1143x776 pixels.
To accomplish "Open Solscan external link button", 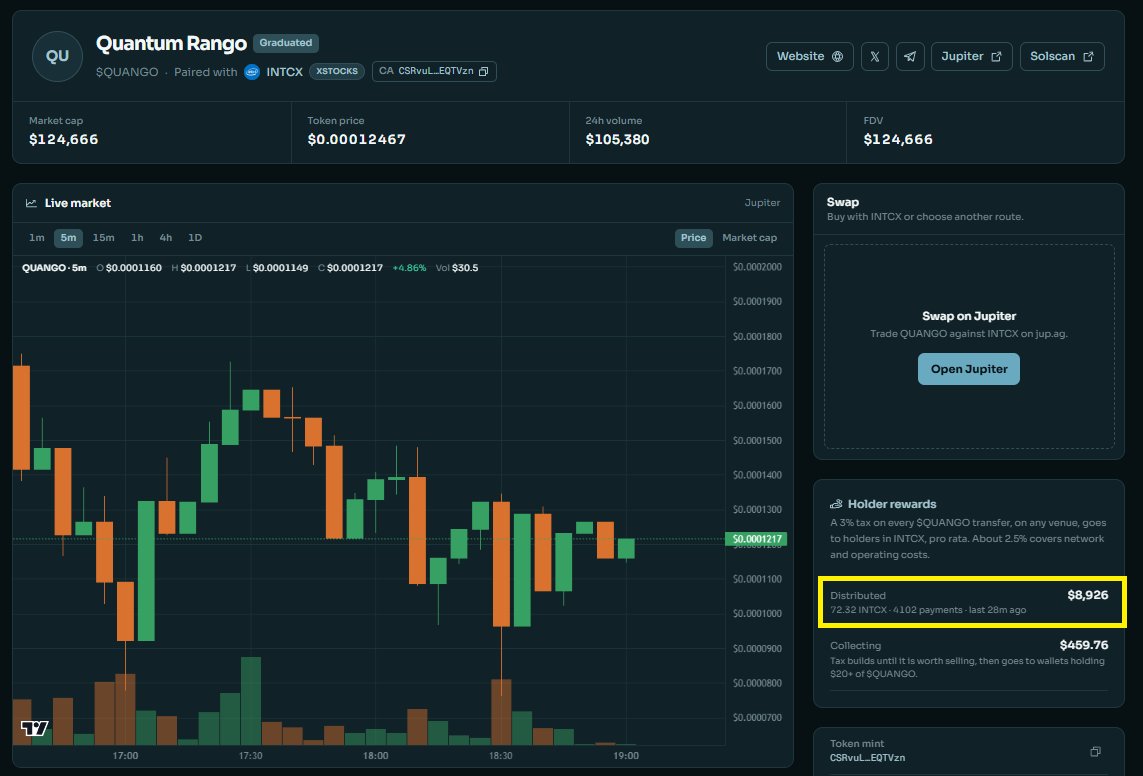I will click(1061, 56).
